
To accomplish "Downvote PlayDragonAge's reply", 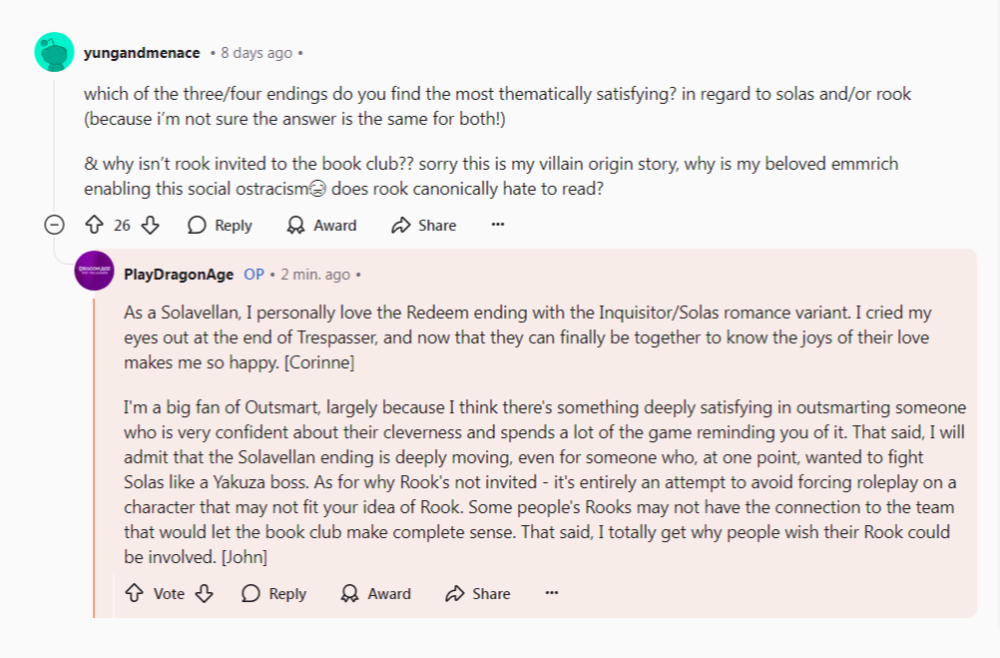I will tap(205, 593).
